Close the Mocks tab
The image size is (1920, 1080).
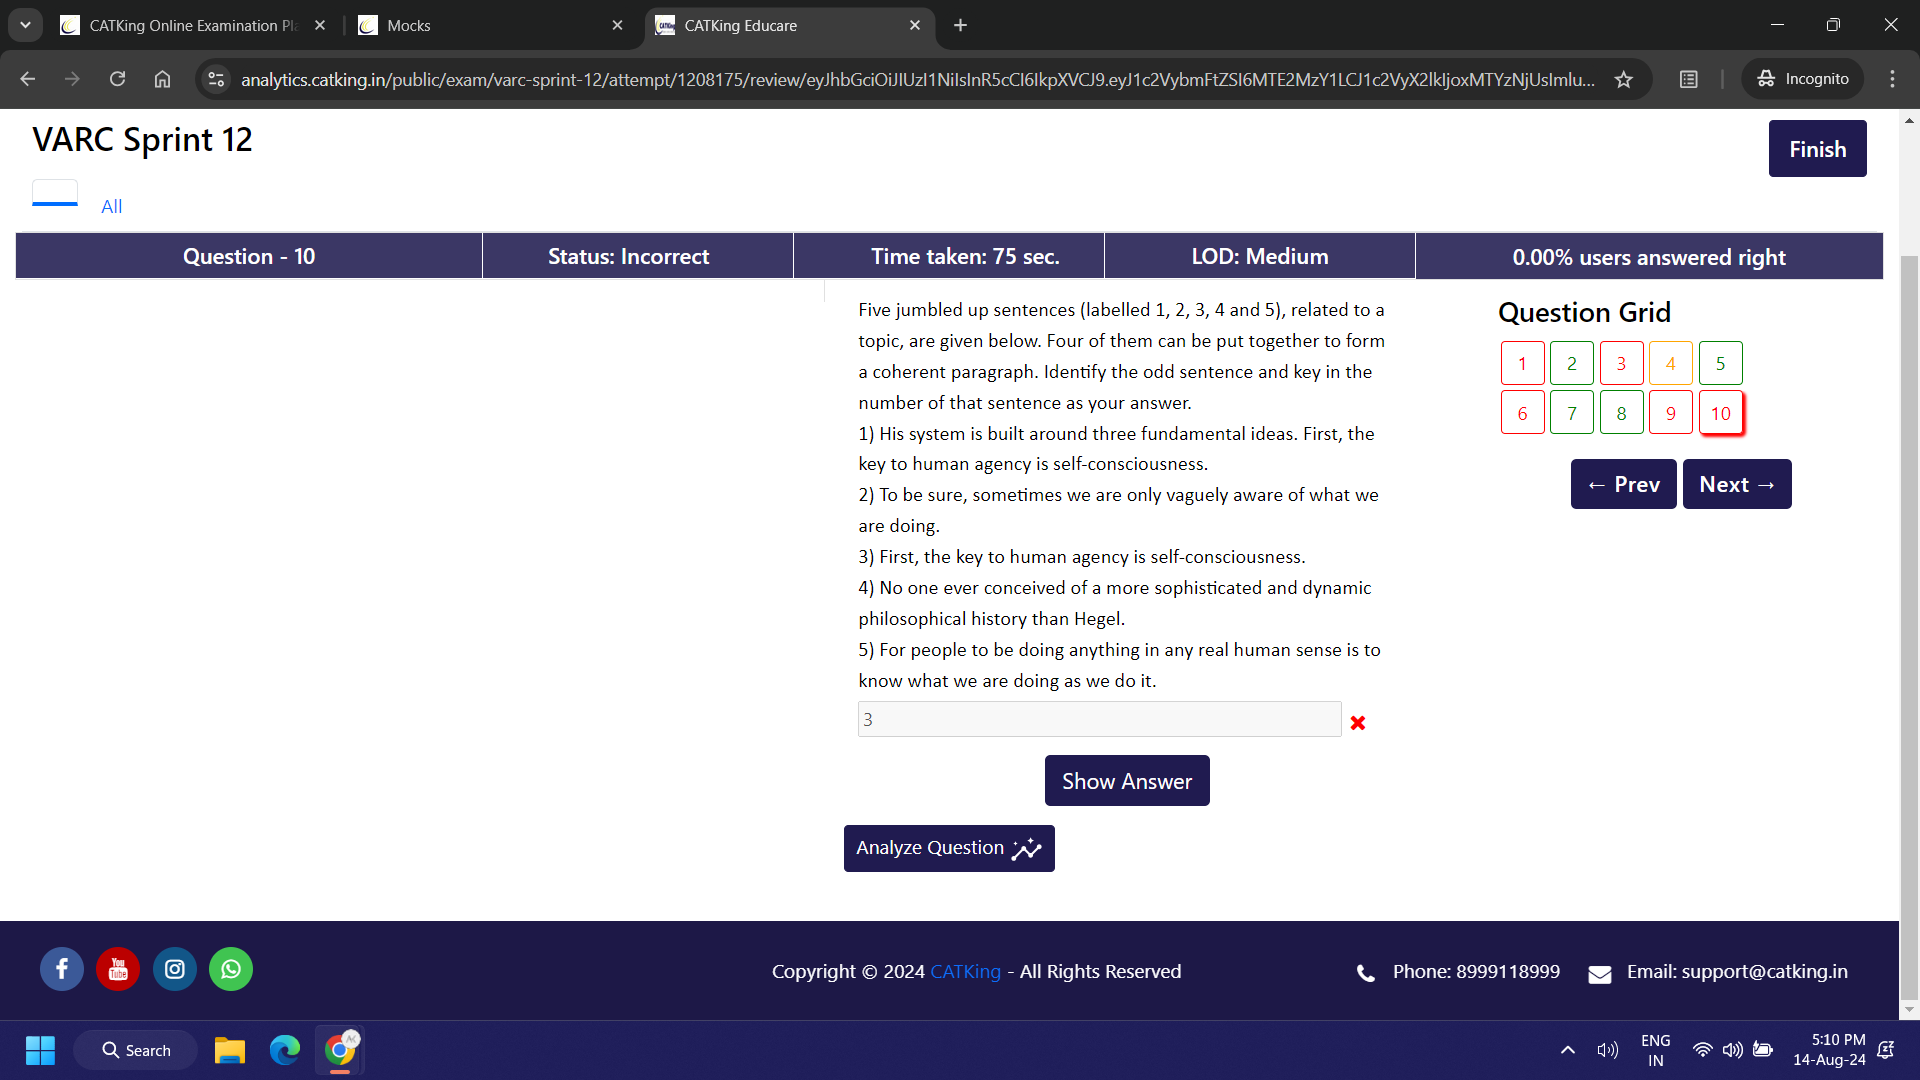click(x=617, y=25)
